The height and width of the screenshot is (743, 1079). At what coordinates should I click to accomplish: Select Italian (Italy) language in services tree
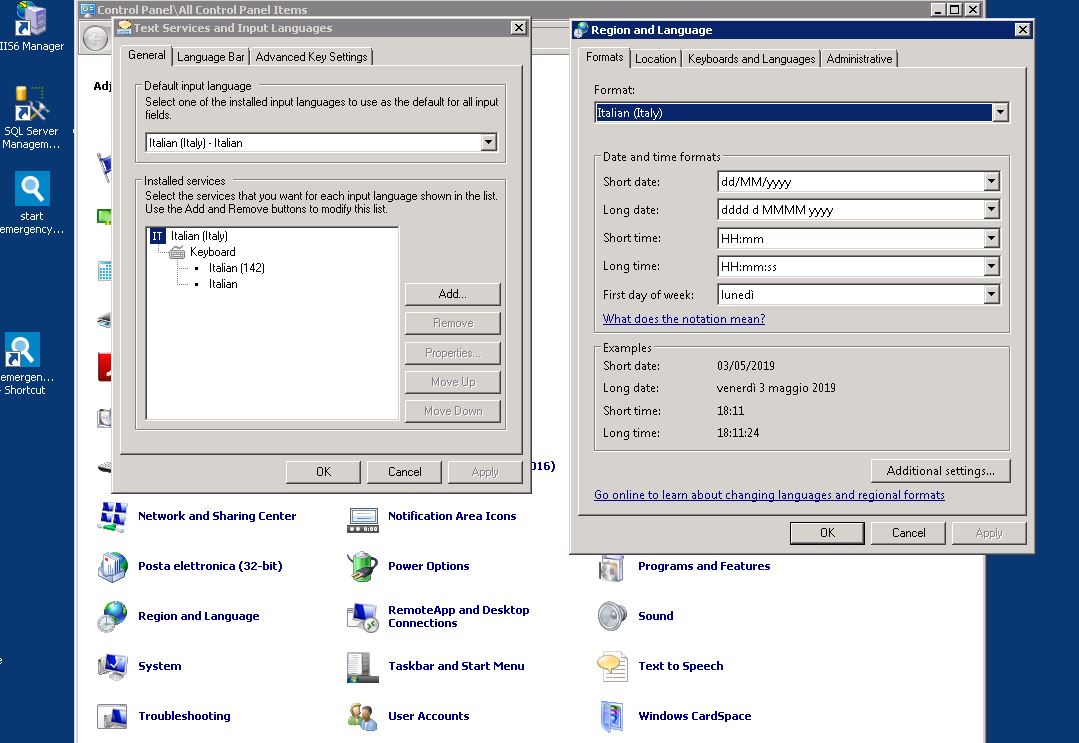coord(199,236)
